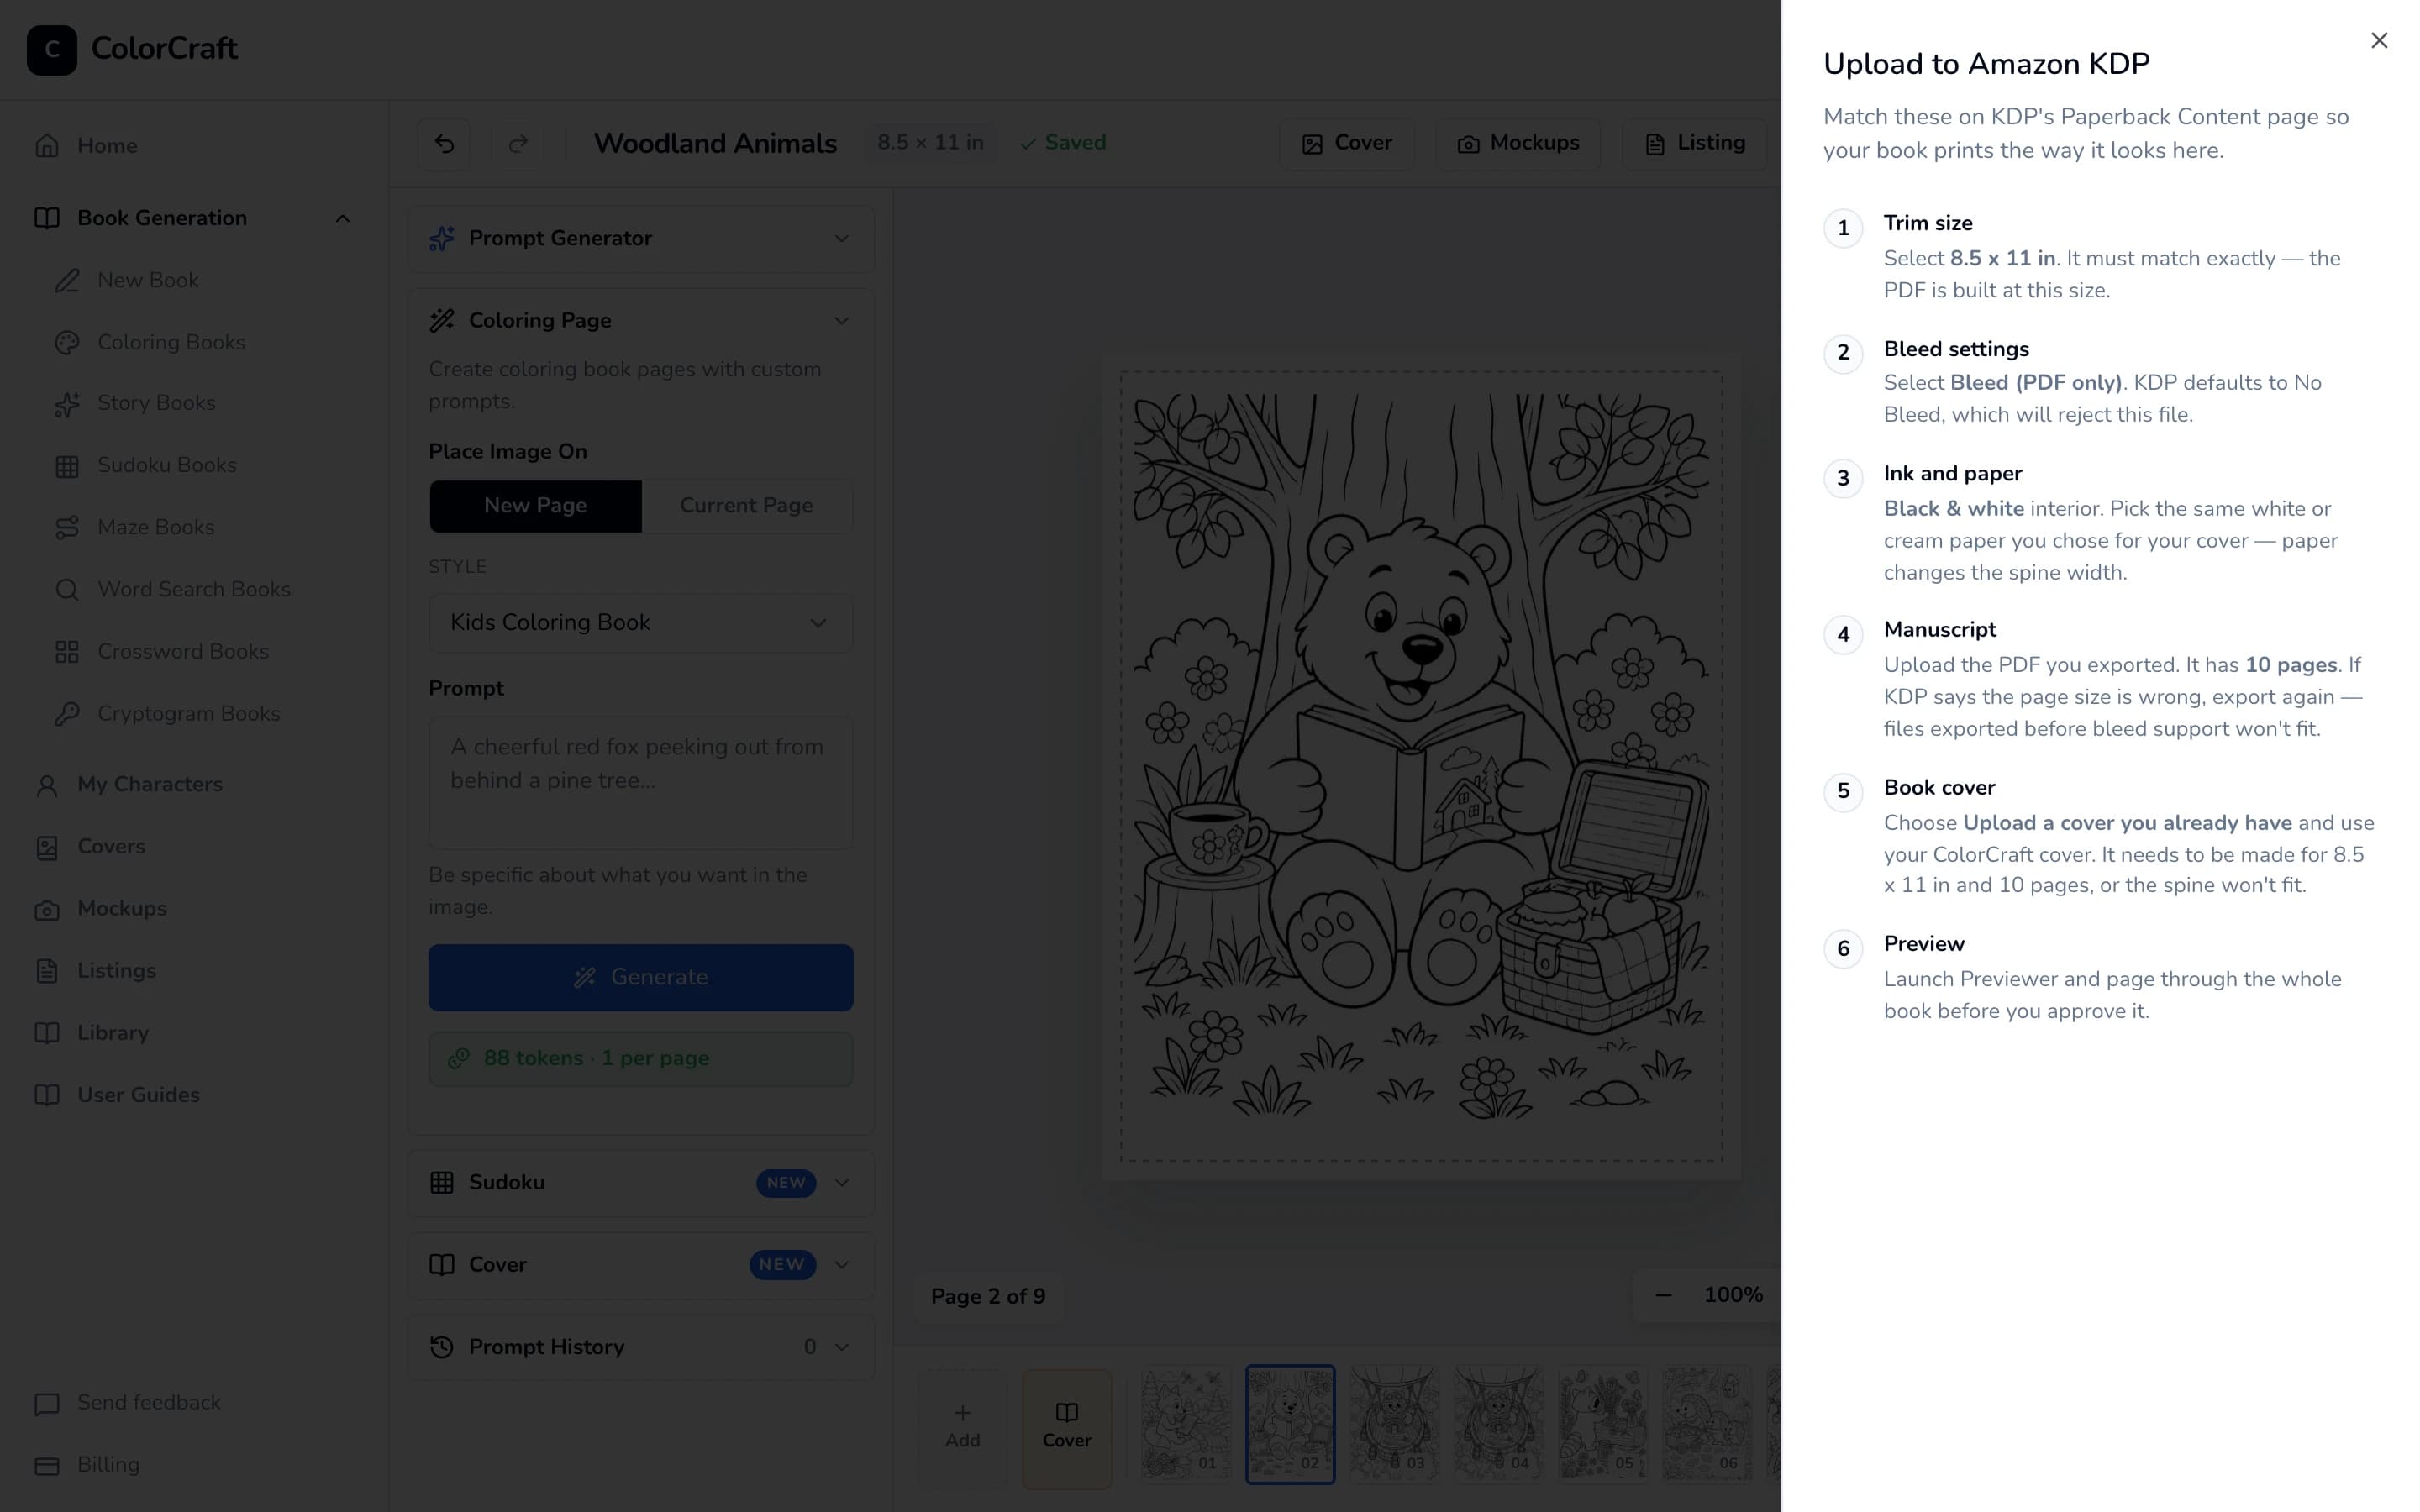Click the Generate button
Viewport: 2420px width, 1512px height.
coord(641,978)
